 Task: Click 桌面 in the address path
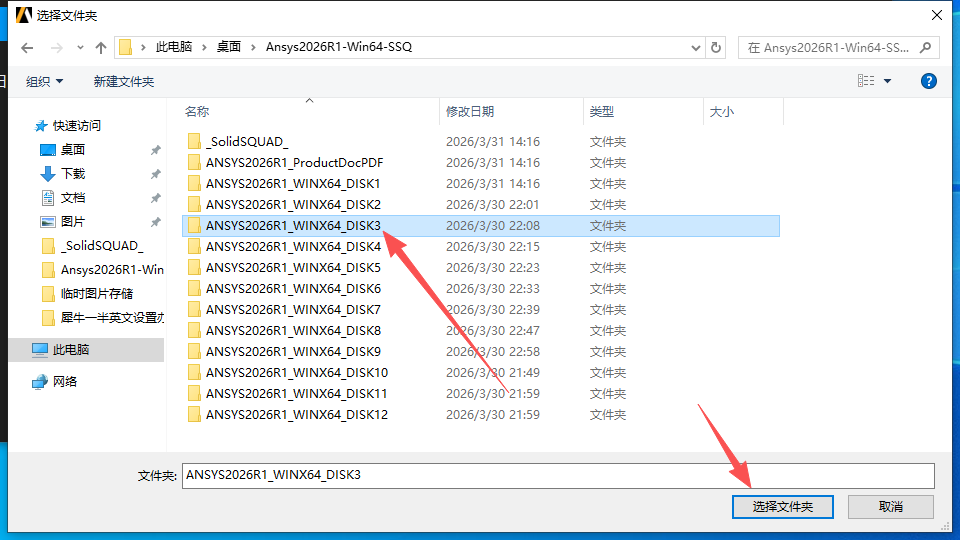(228, 47)
